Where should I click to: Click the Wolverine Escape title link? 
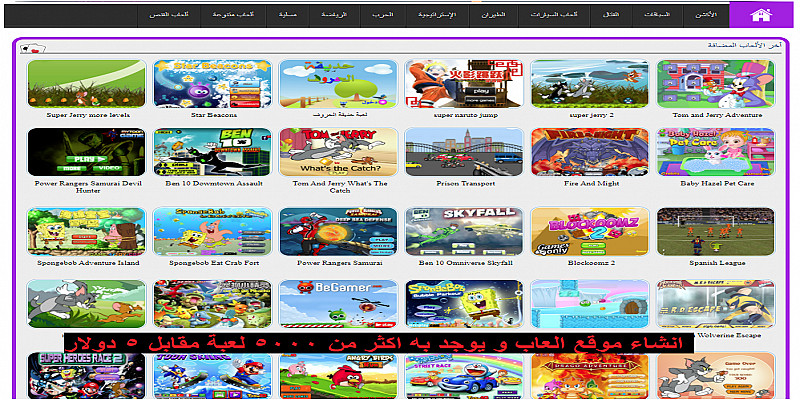tap(728, 336)
